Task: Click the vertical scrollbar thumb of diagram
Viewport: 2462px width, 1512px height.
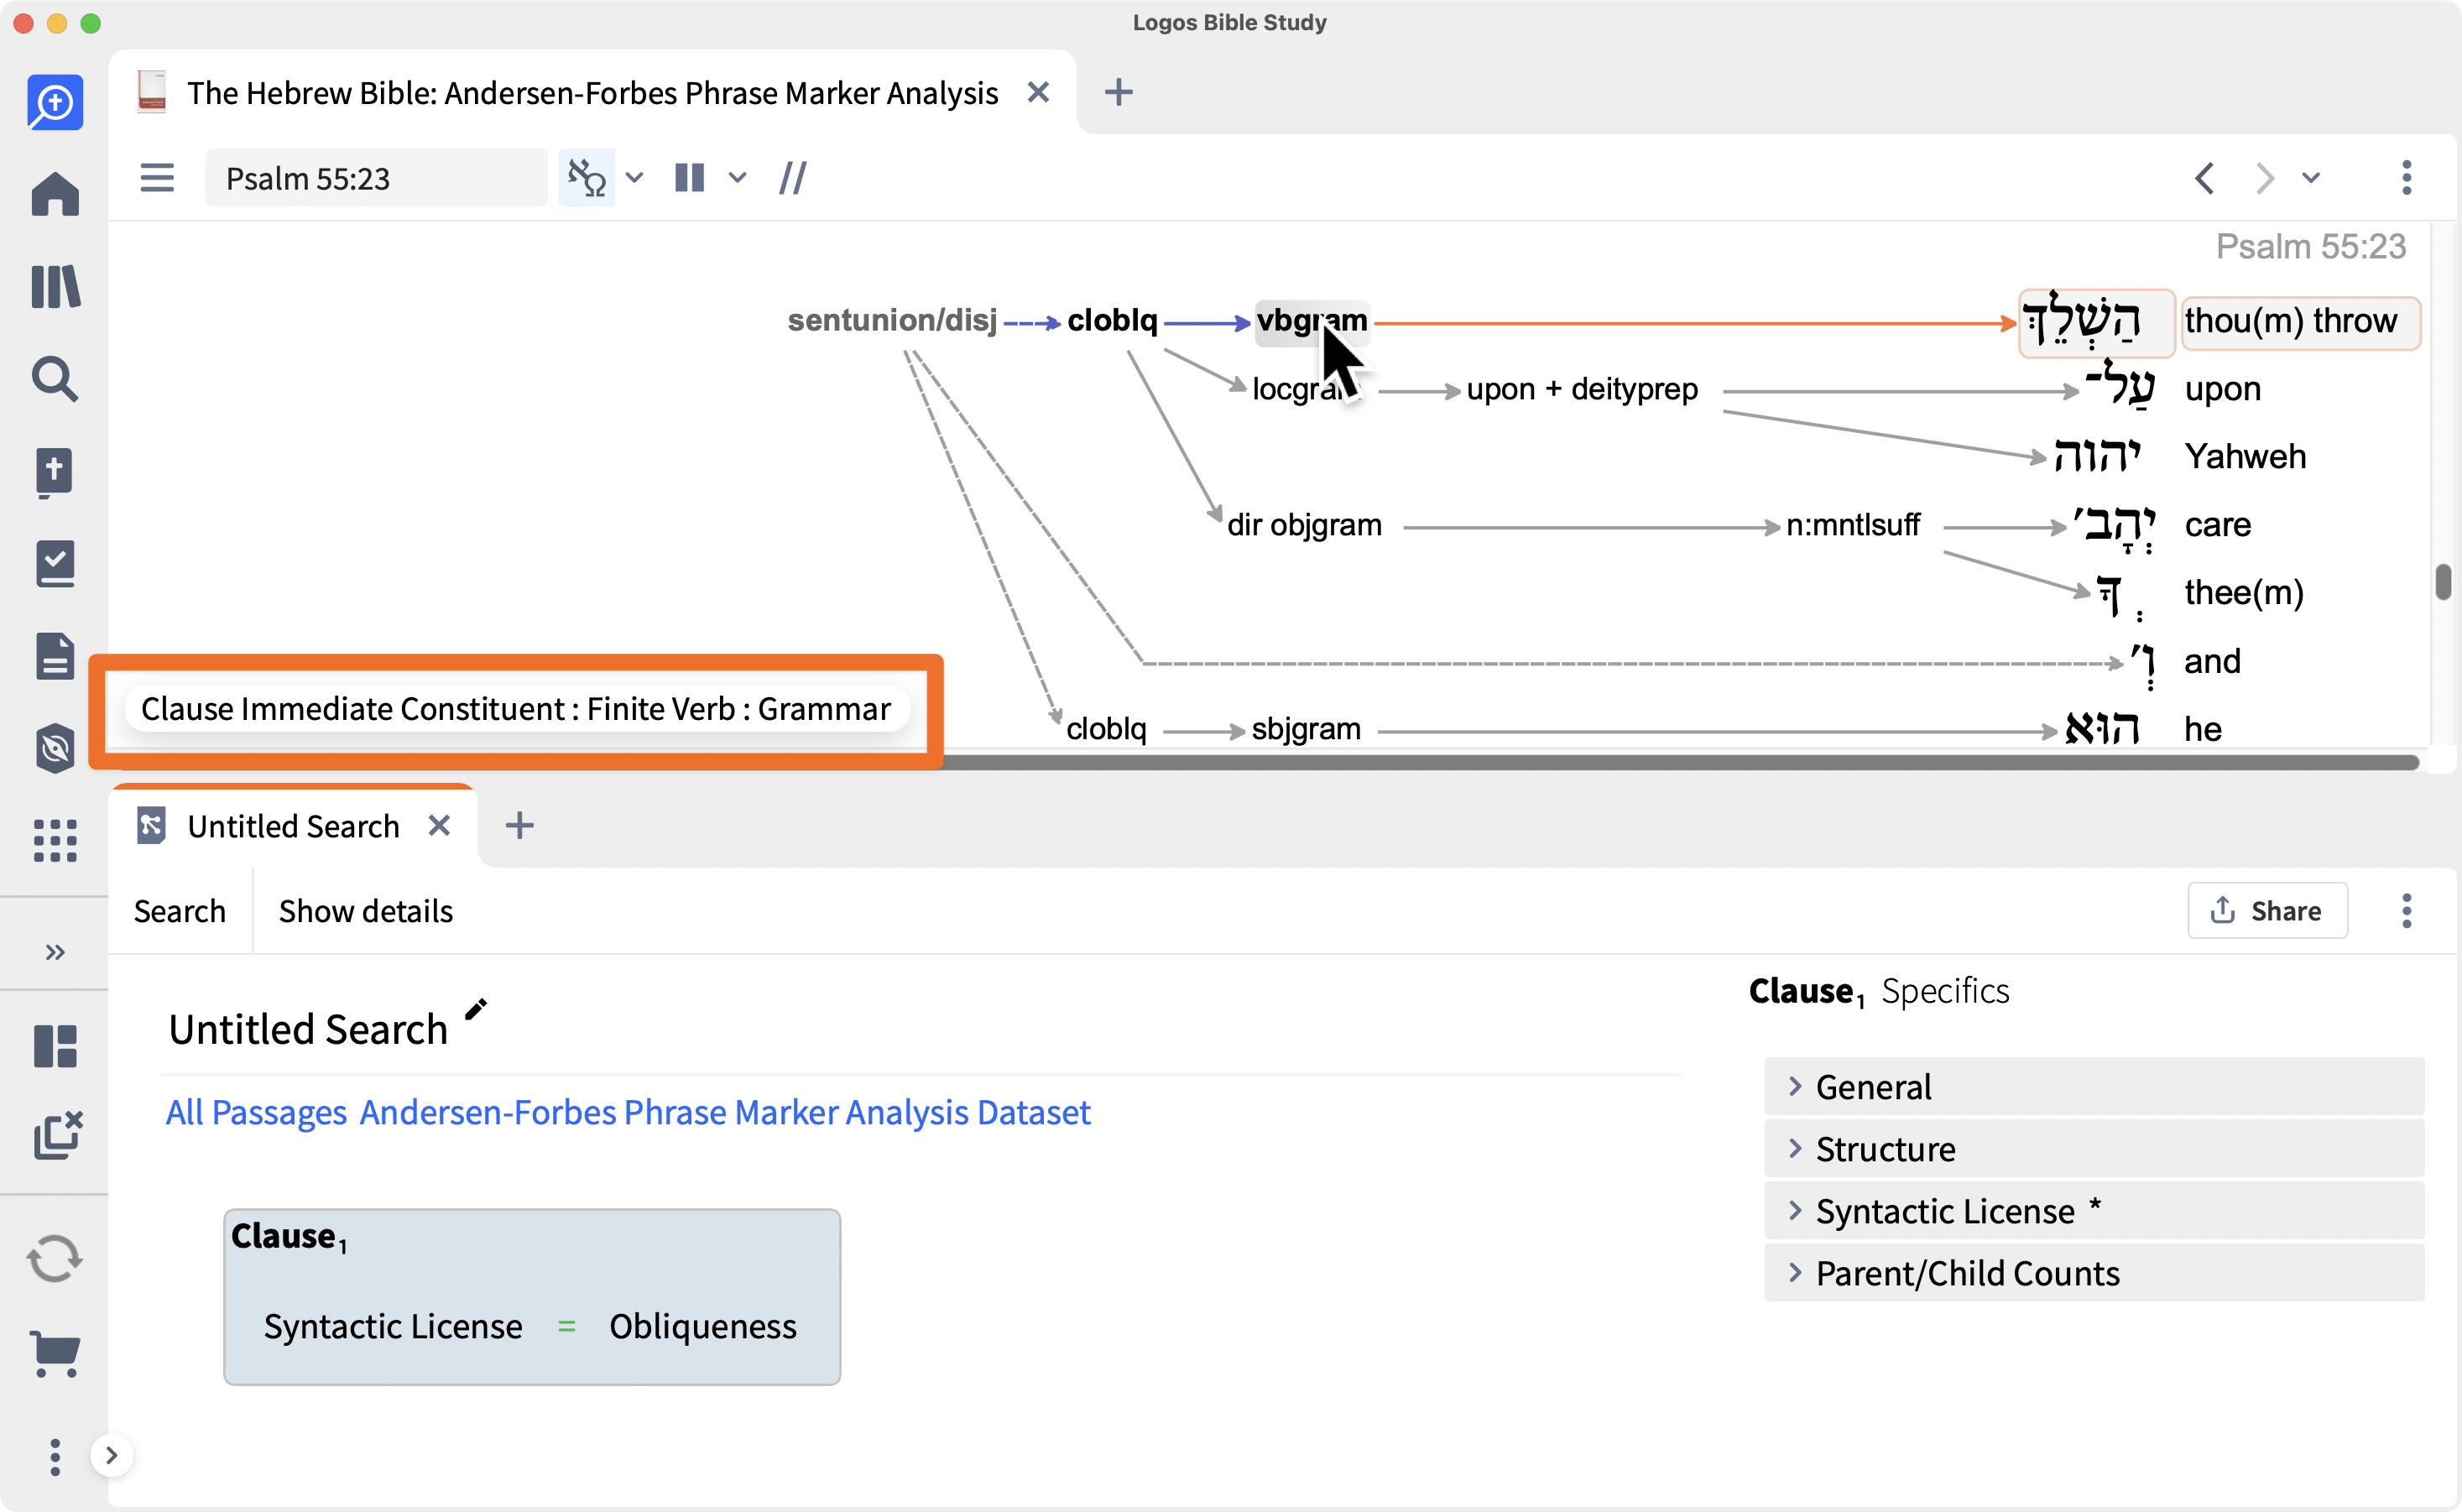Action: 2444,582
